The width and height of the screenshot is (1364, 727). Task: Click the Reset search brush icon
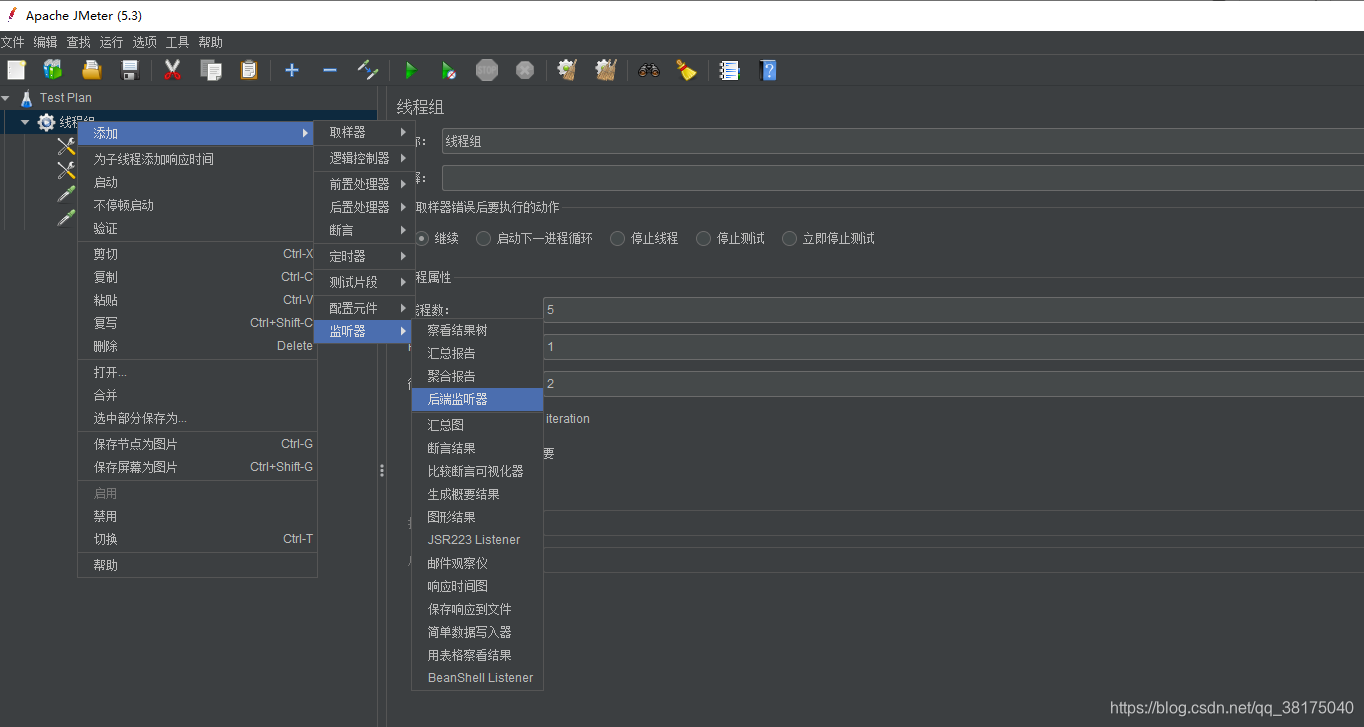pos(686,70)
